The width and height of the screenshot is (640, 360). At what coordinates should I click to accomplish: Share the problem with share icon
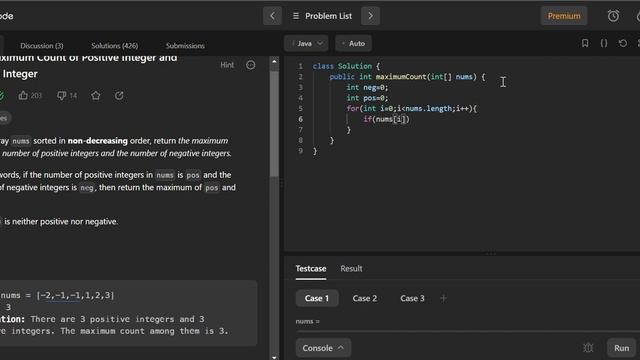pos(119,96)
